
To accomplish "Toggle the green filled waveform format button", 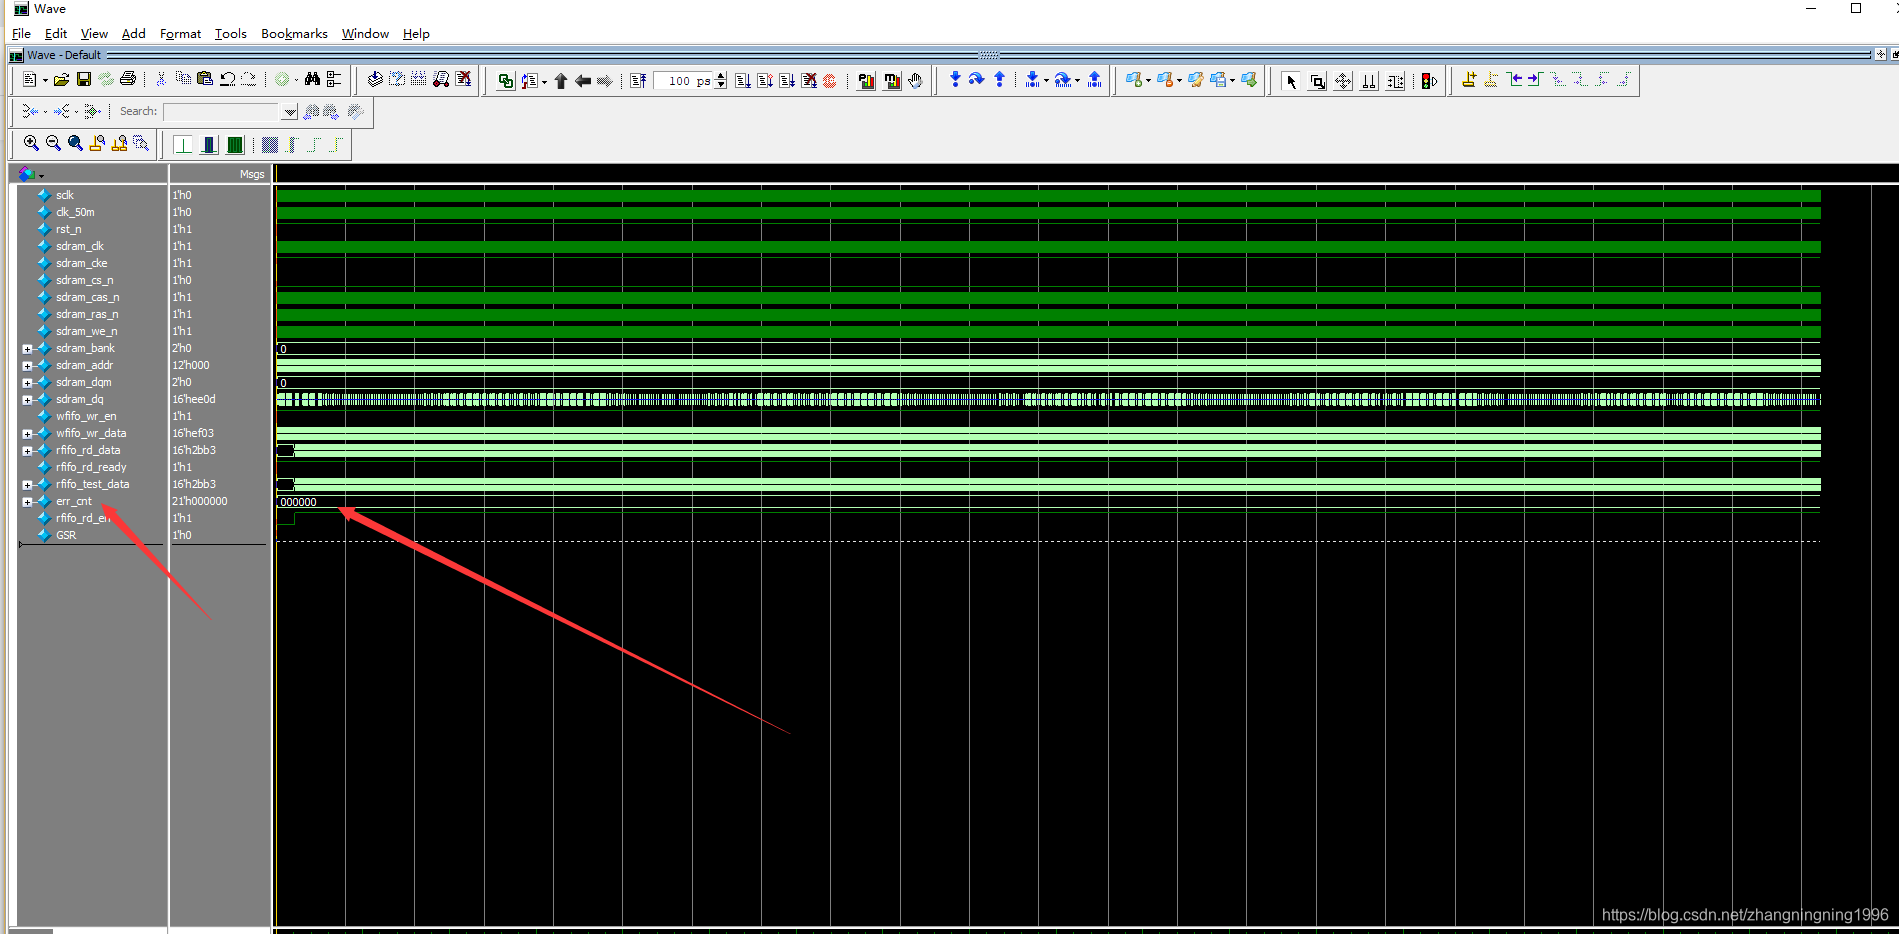I will click(x=234, y=145).
